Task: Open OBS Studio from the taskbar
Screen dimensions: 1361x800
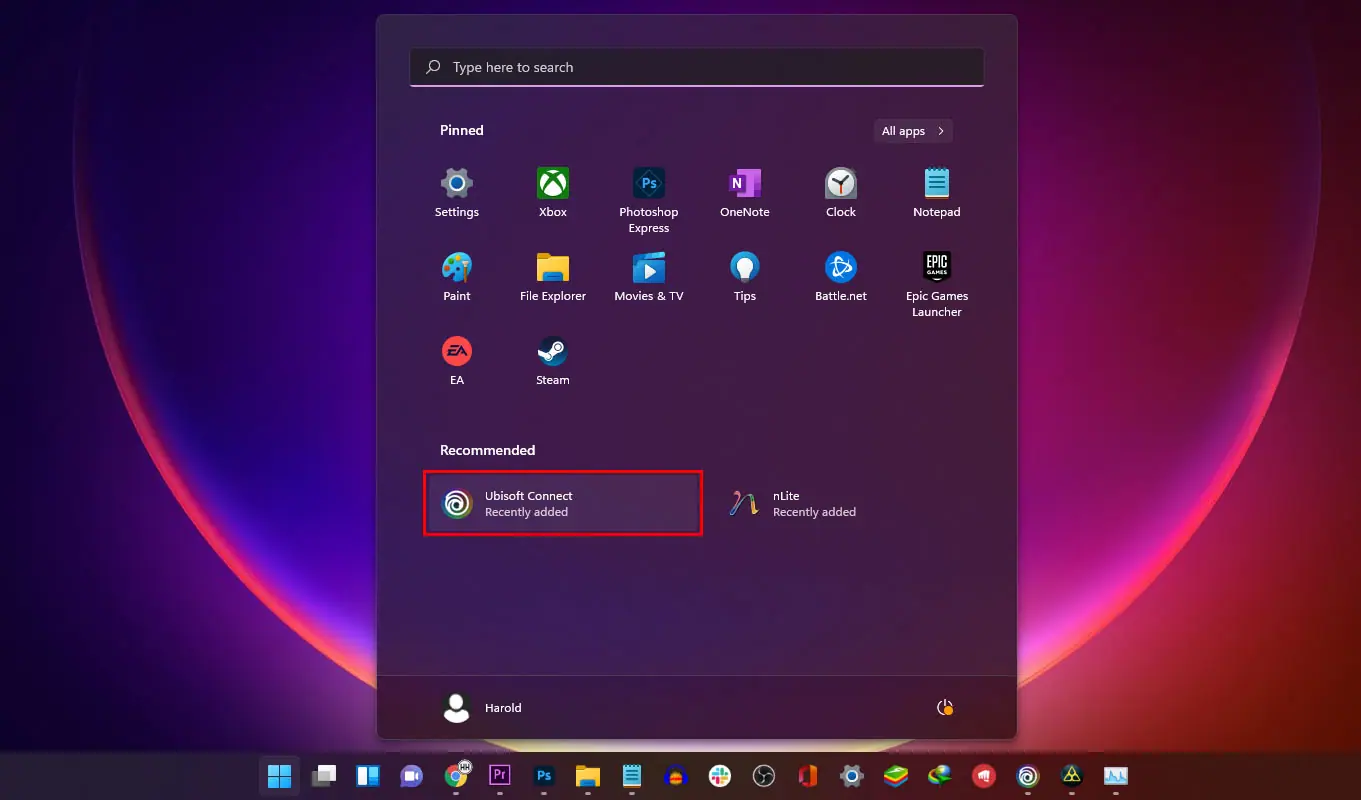Action: point(764,775)
